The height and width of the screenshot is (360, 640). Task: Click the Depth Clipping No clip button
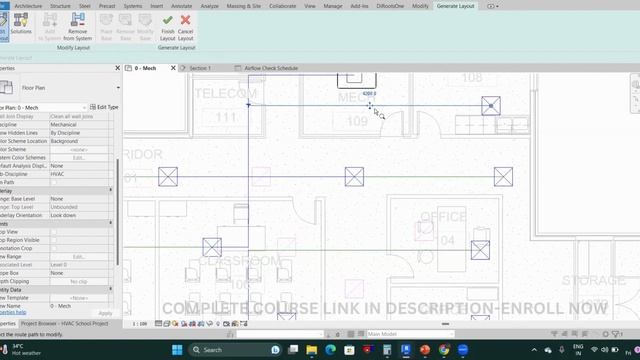[78, 282]
